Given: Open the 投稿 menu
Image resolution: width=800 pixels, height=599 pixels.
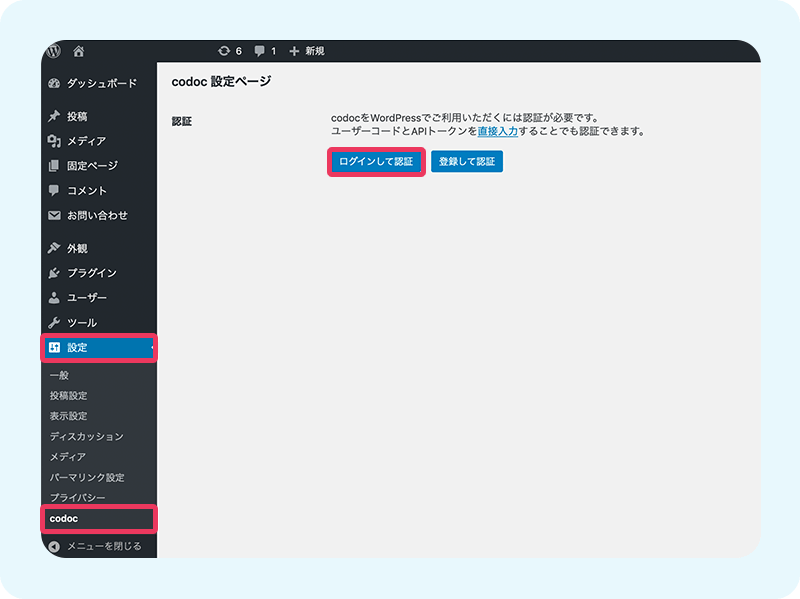Looking at the screenshot, I should [77, 116].
